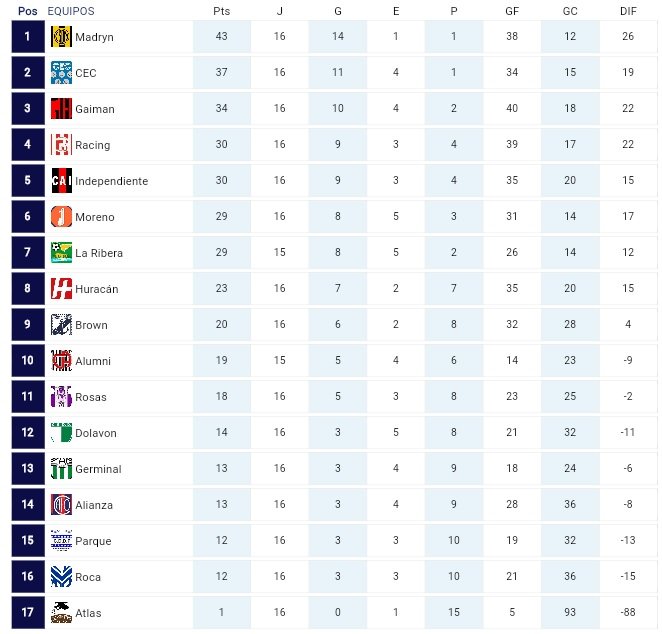Click the Germinal team name
662x634 pixels.
point(98,469)
